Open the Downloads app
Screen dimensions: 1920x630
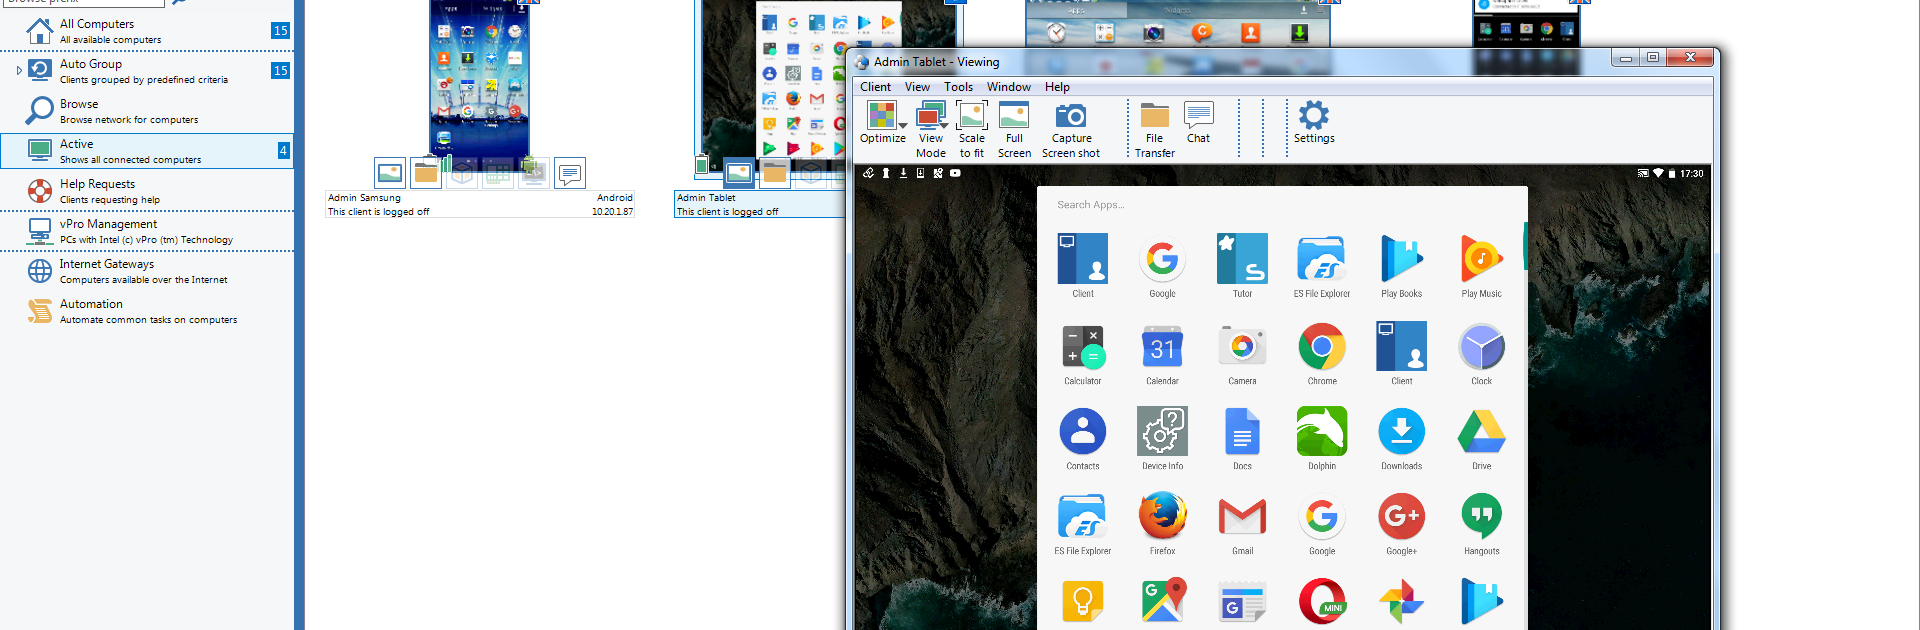[1402, 438]
